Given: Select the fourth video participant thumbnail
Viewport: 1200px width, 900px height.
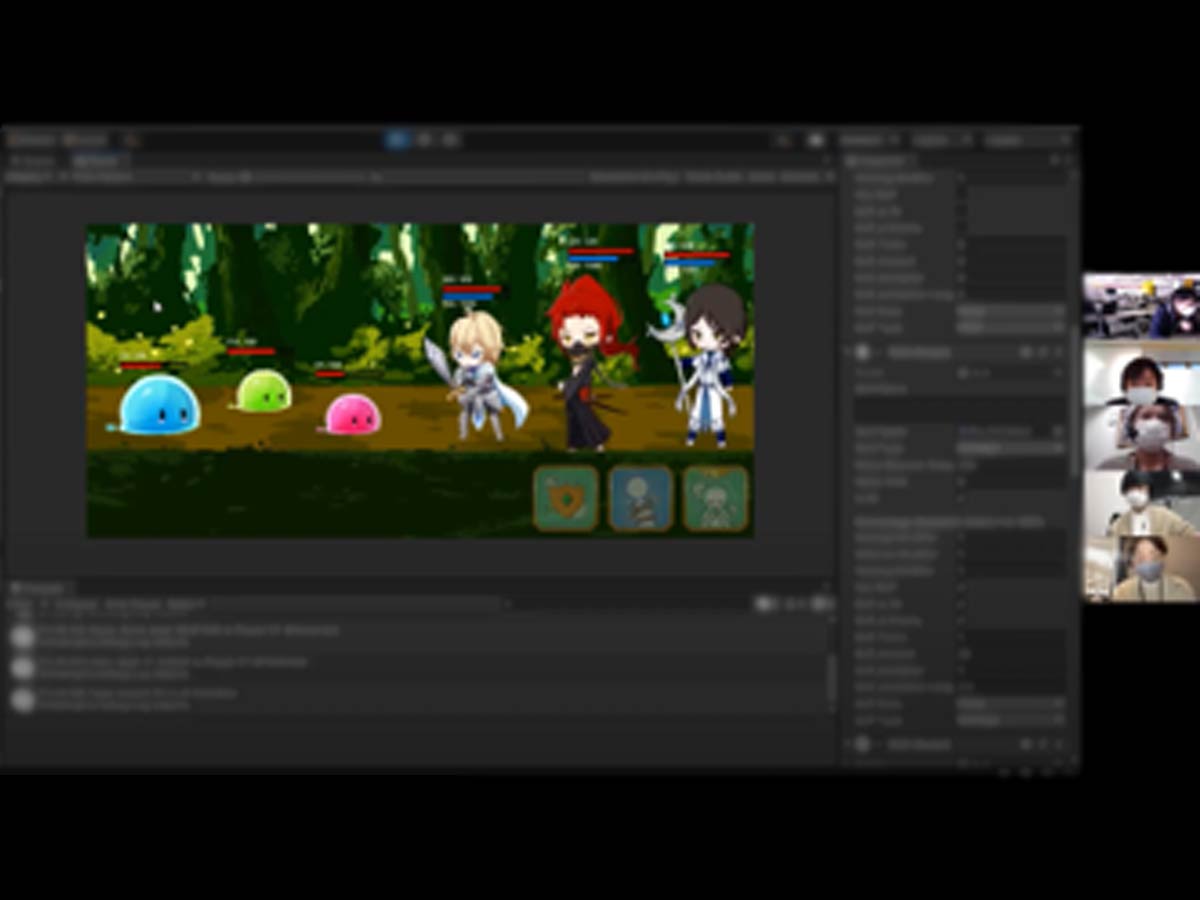Looking at the screenshot, I should (1141, 504).
